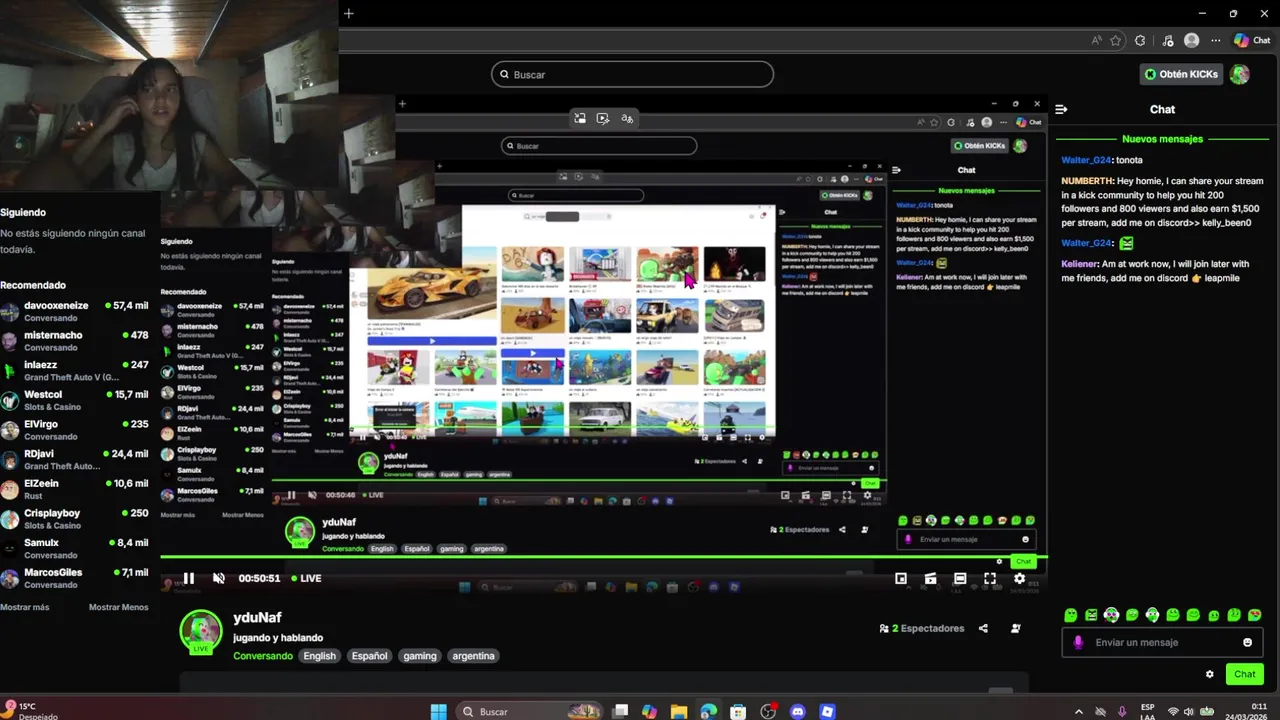
Task: Open yduNaf channel avatar
Action: tap(201, 631)
